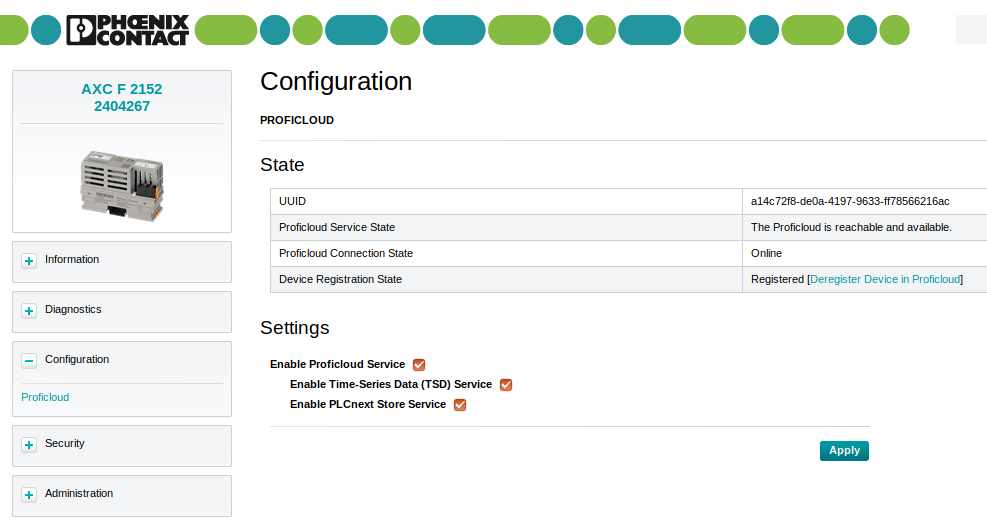Collapse the Configuration section minus icon

29,361
